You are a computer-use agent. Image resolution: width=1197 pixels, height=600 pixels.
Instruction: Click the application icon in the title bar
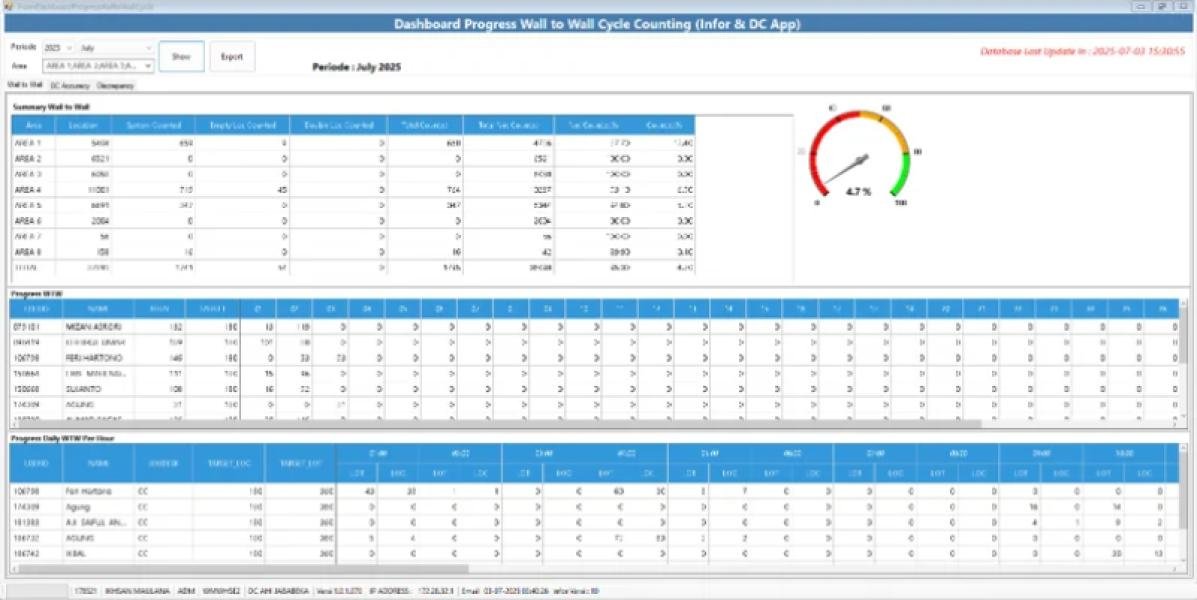coord(8,5)
